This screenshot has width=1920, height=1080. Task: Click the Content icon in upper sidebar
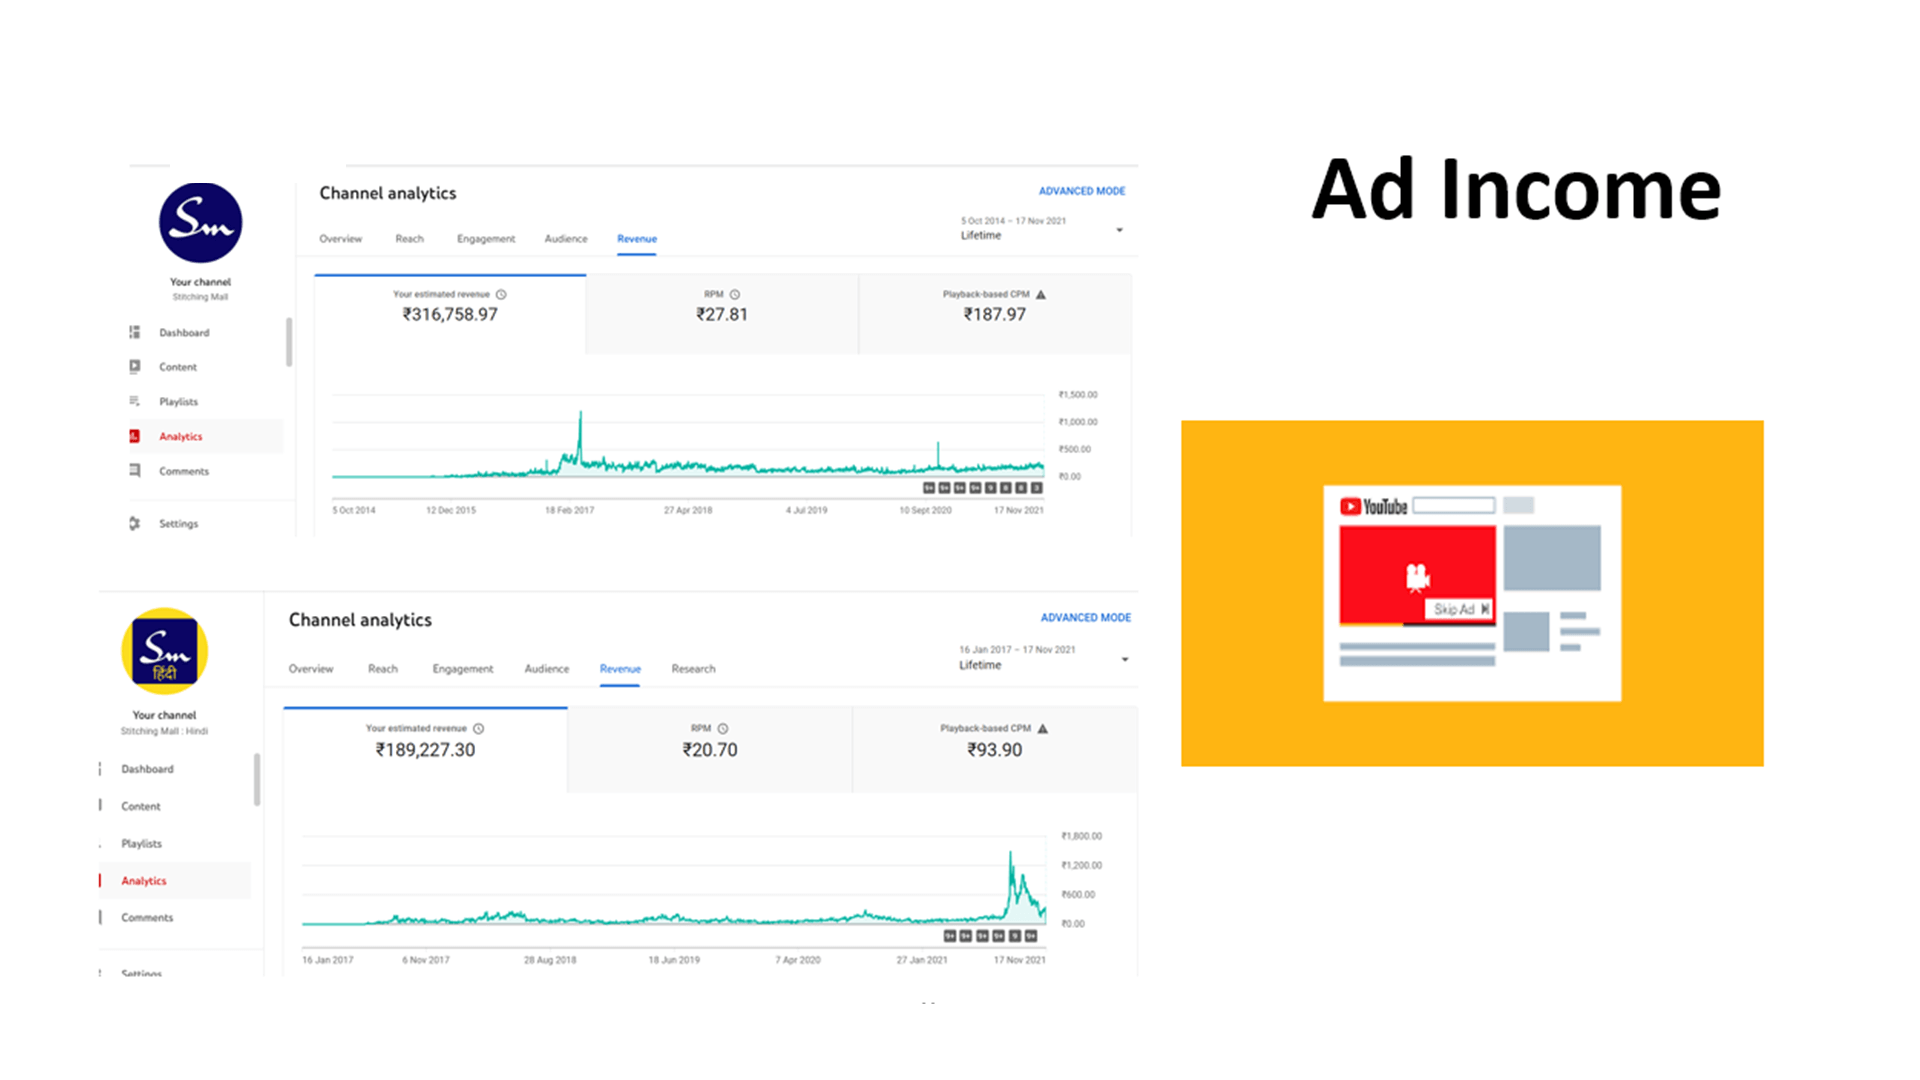135,367
